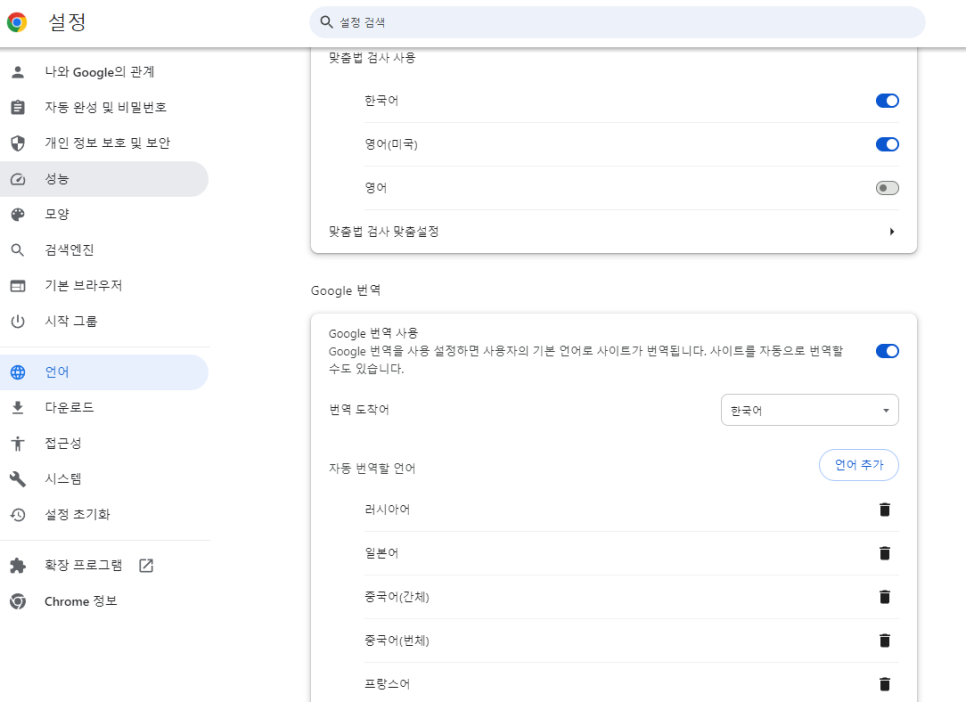Click the magnifier icon in the settings search bar
The height and width of the screenshot is (702, 966).
327,22
